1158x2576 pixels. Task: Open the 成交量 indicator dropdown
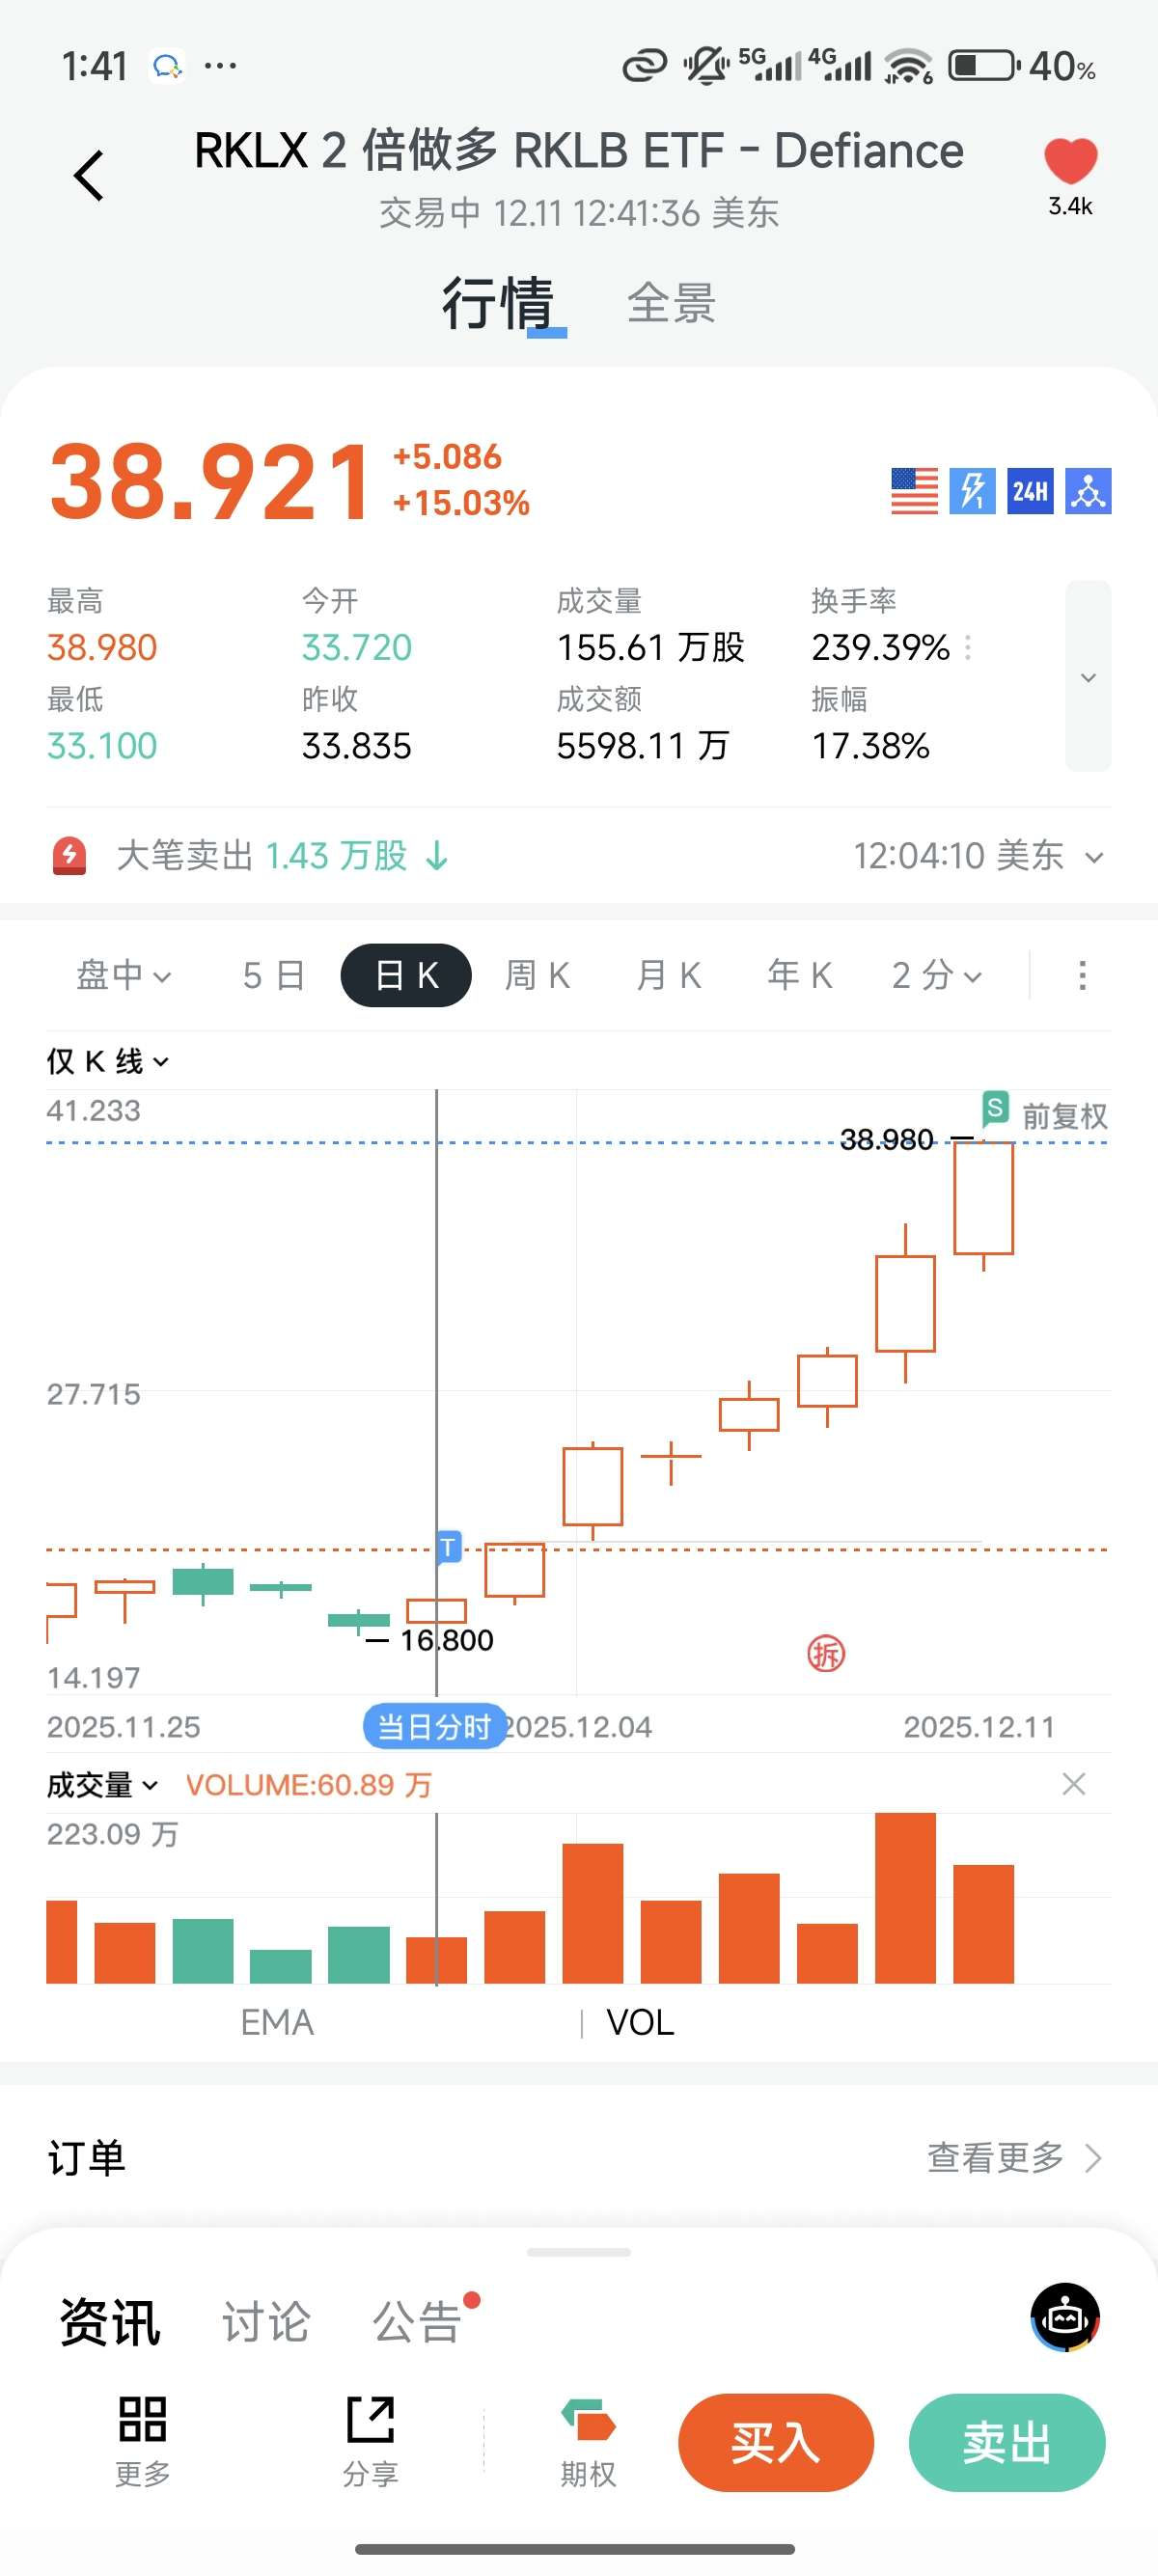102,1785
